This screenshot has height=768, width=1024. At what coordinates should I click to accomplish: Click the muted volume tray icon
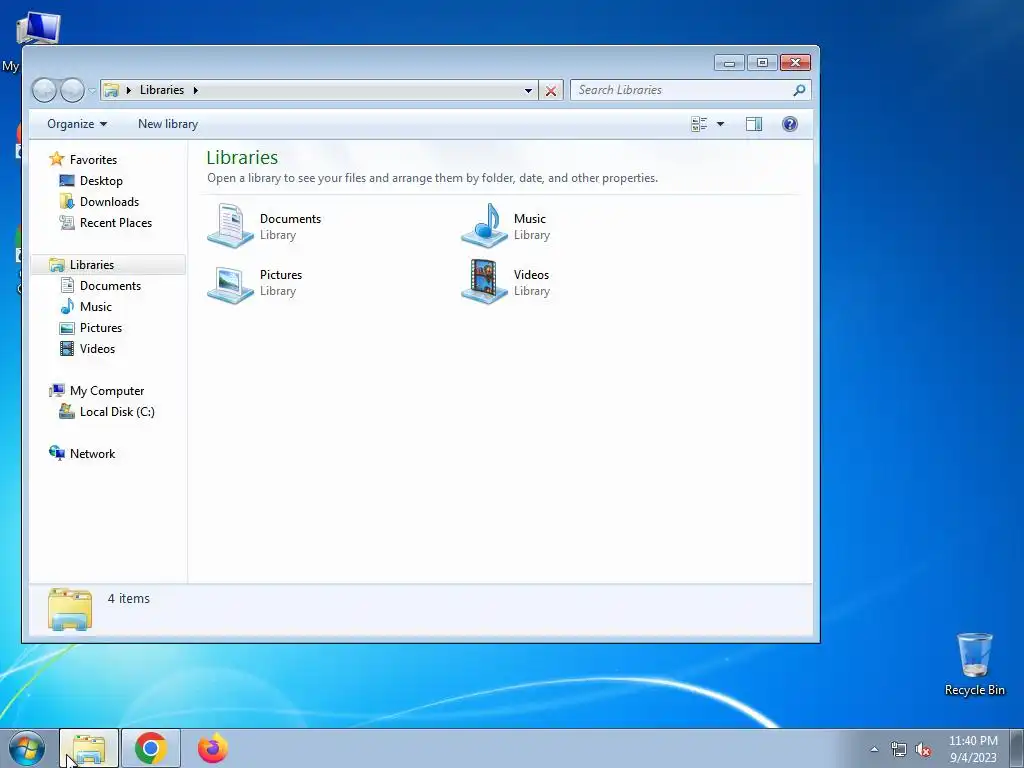pyautogui.click(x=923, y=750)
